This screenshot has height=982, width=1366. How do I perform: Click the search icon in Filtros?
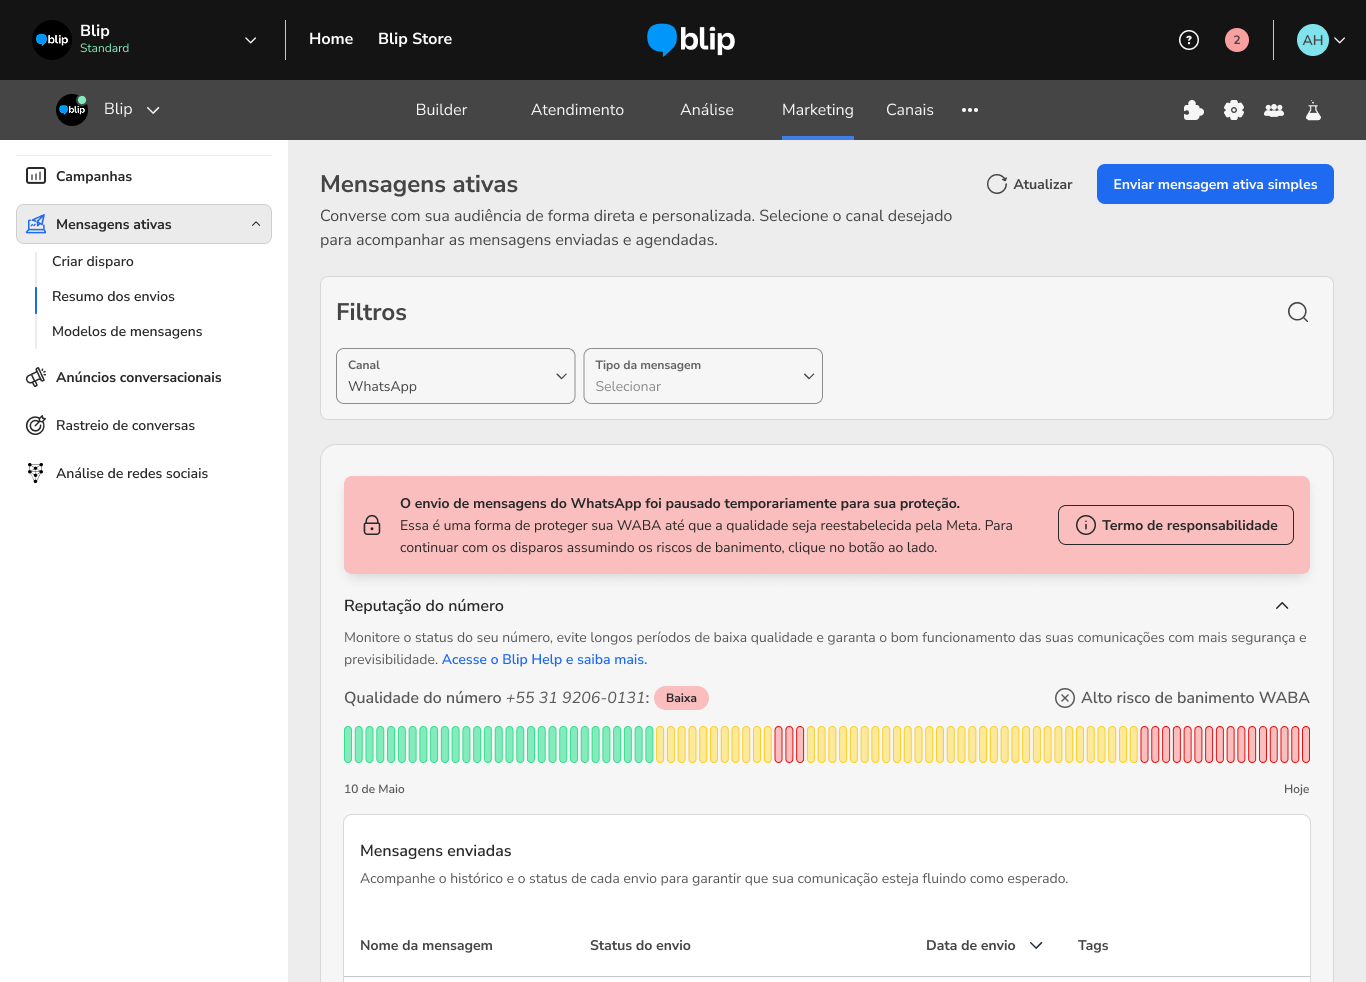pos(1297,312)
